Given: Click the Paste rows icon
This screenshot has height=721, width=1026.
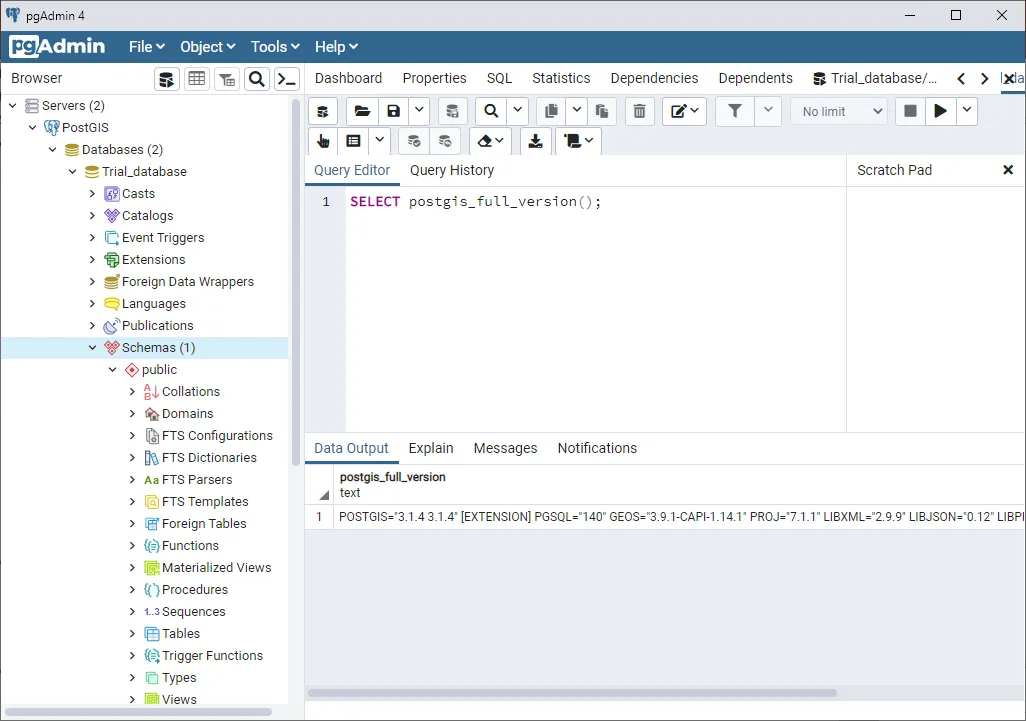Looking at the screenshot, I should (x=602, y=111).
